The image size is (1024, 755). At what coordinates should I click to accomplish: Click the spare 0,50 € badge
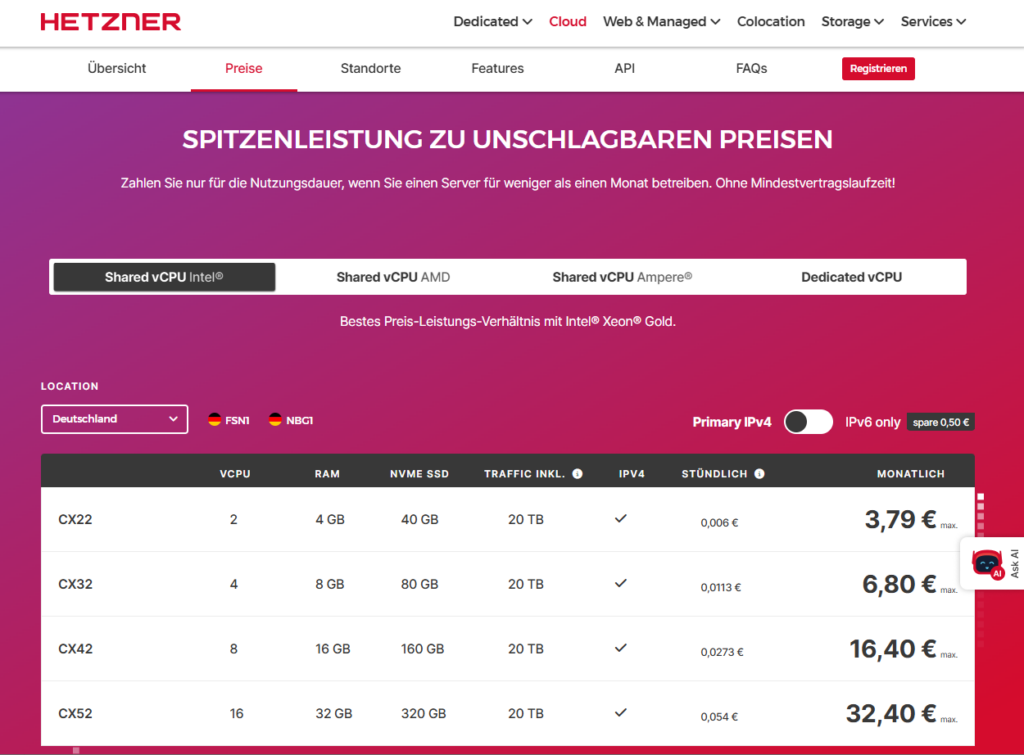coord(940,423)
